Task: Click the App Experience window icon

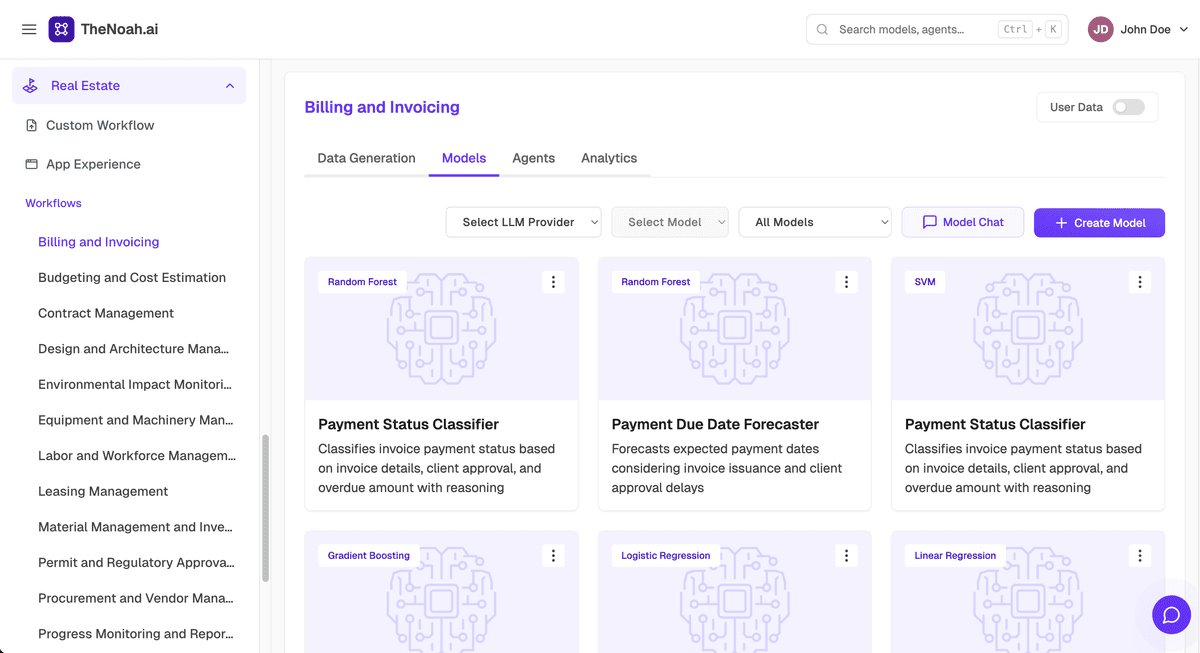Action: coord(31,164)
